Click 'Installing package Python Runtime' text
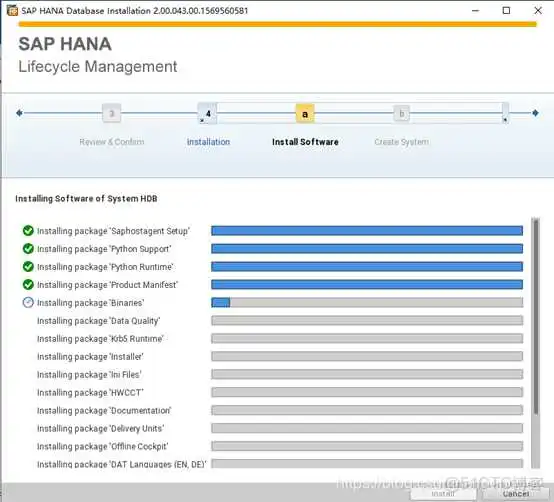The height and width of the screenshot is (502, 554). (x=105, y=267)
